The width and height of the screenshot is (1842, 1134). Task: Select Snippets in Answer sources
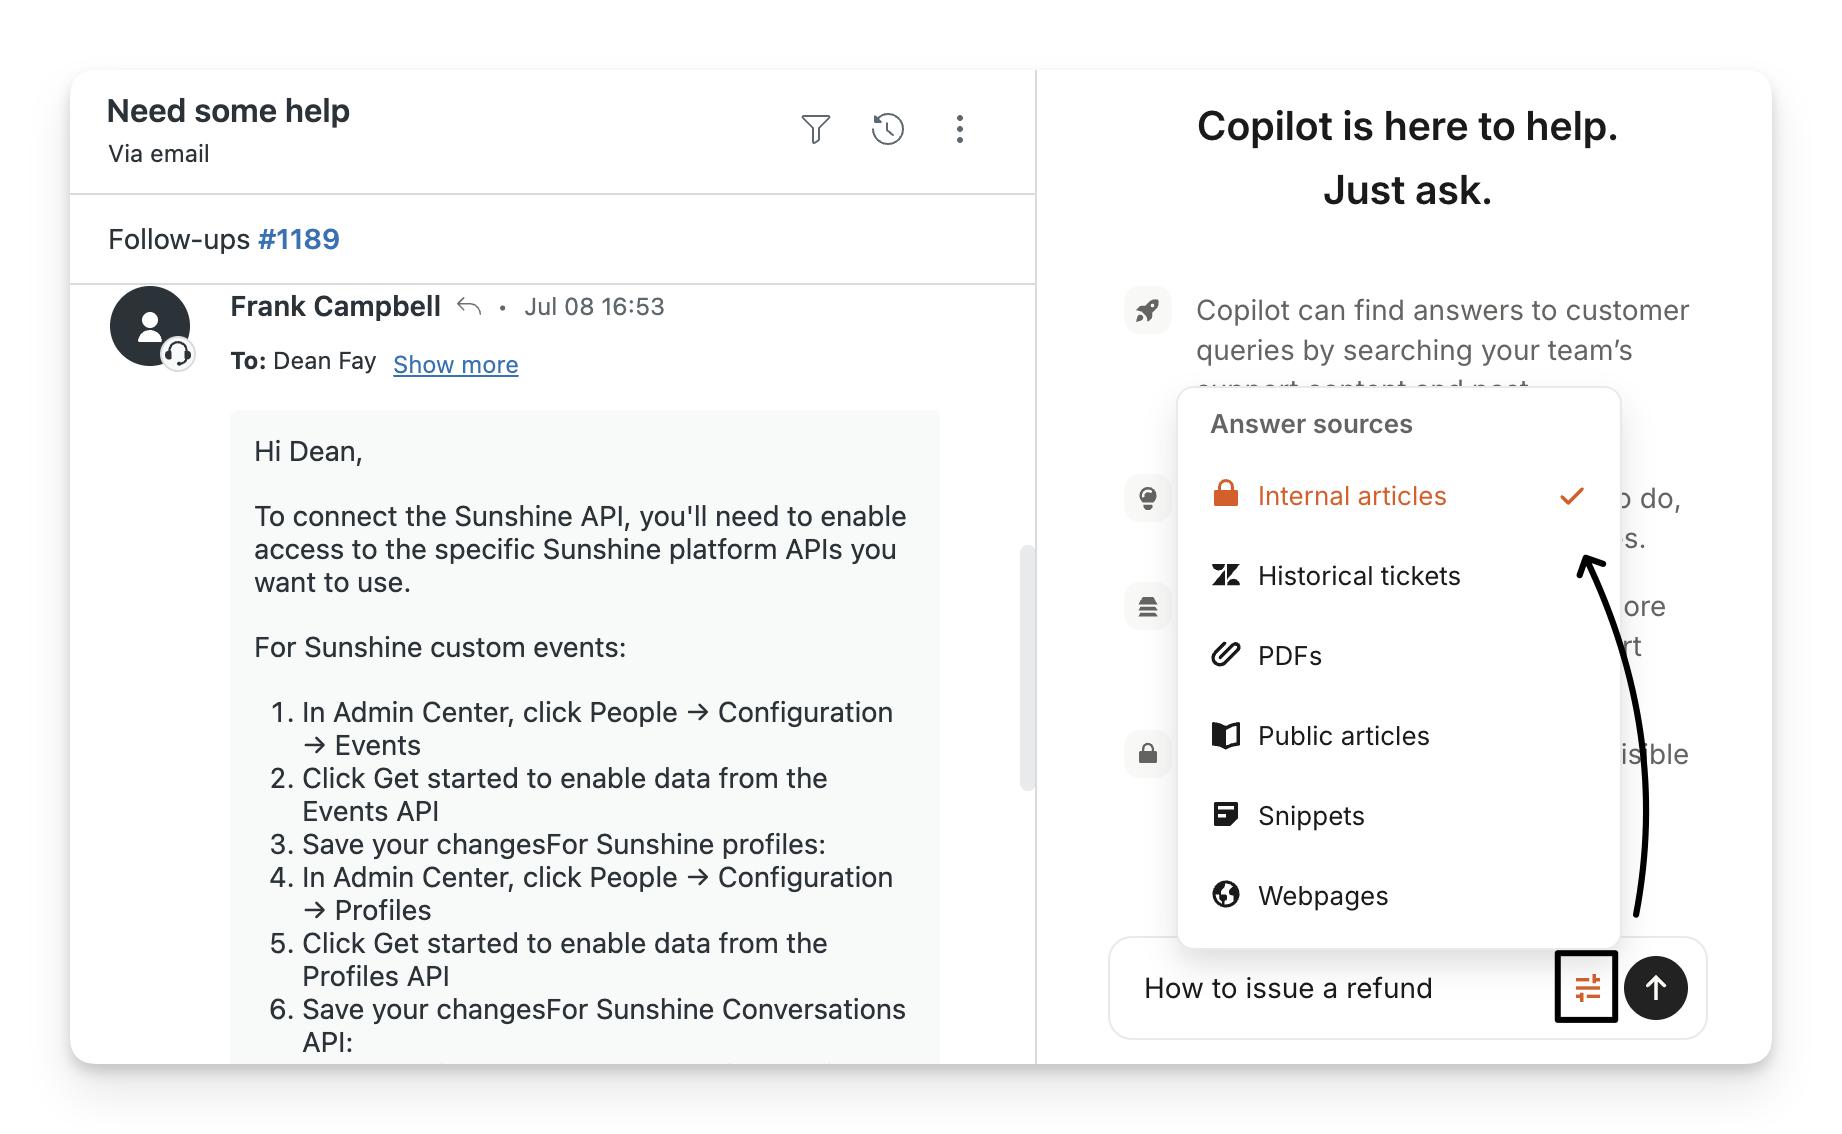[x=1310, y=816]
